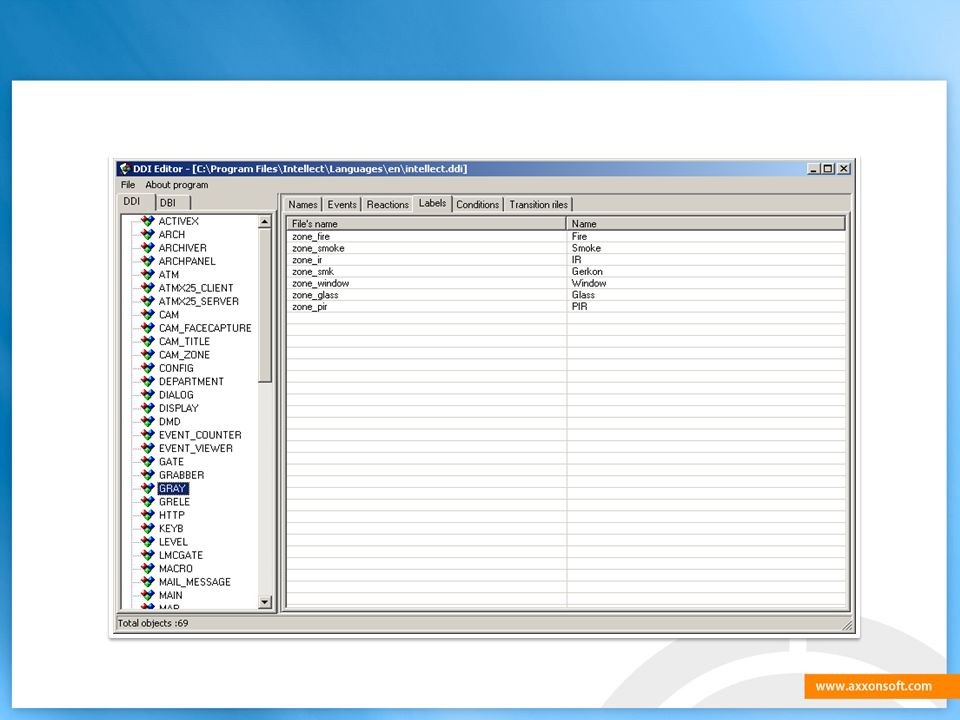The width and height of the screenshot is (960, 720).
Task: Select the MAIL_MESSAGE tree item
Action: [195, 582]
